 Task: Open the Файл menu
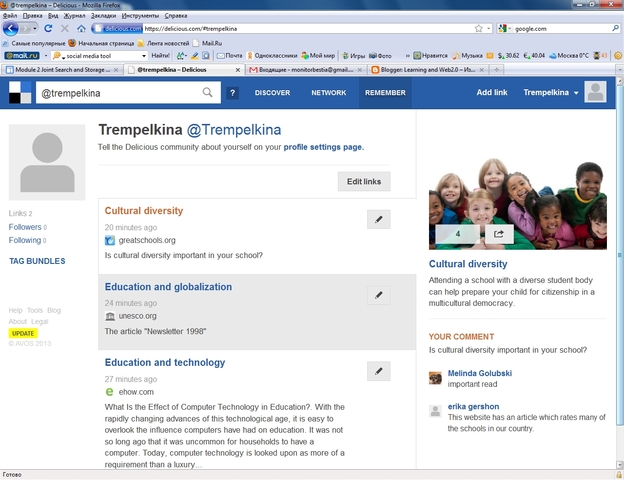point(10,16)
